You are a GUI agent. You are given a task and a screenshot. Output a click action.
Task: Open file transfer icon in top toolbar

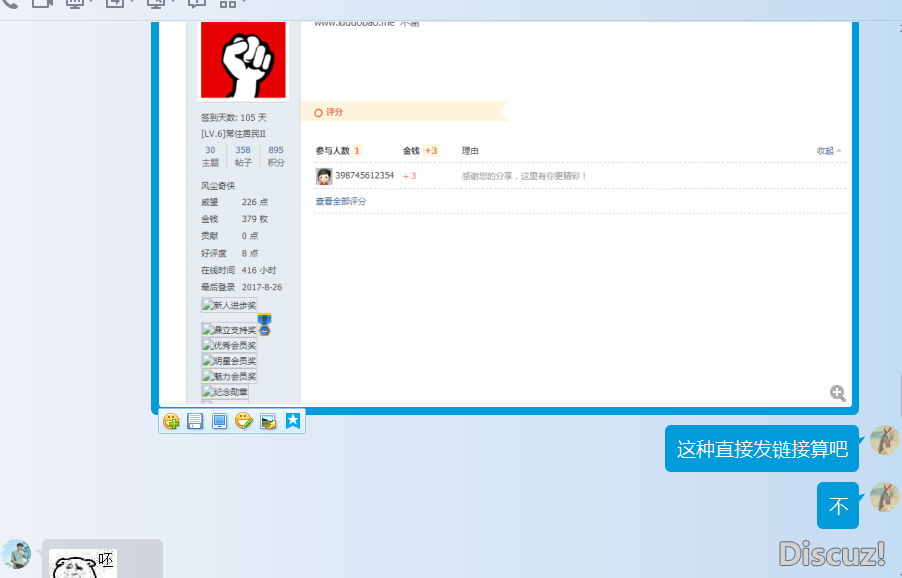[115, 3]
